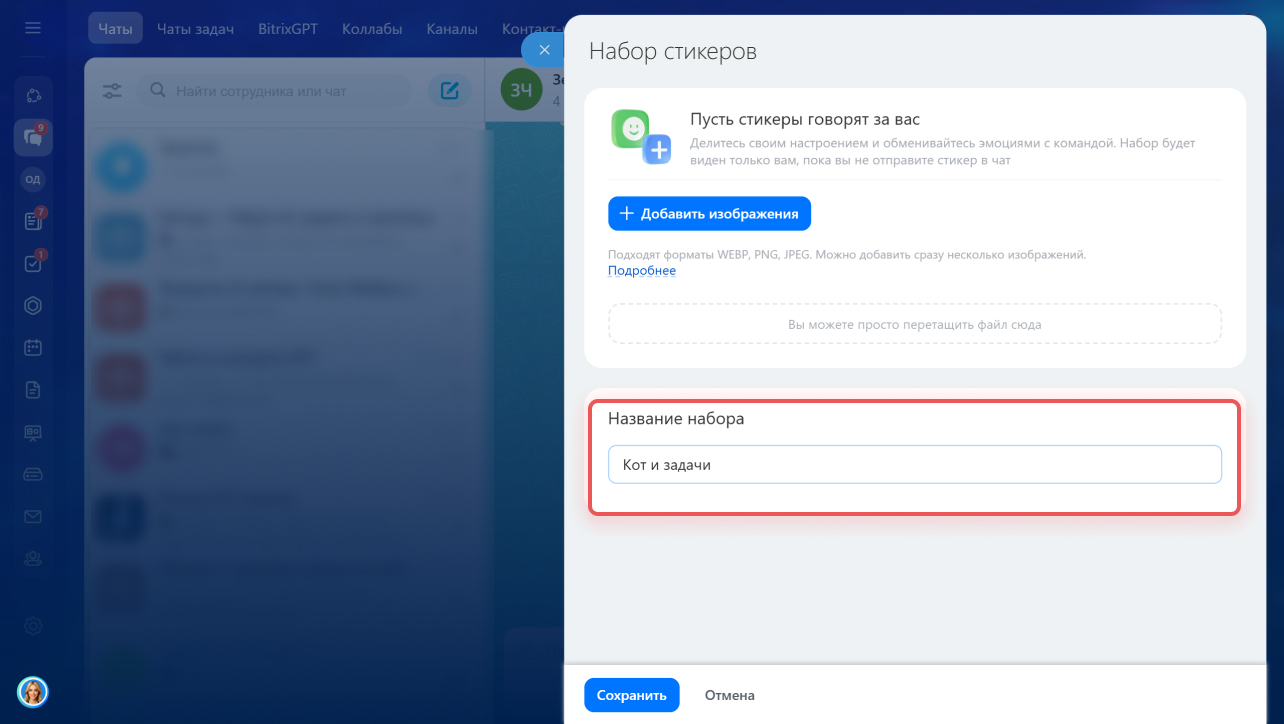Screen dimensions: 1284x724
Task: Open the BitrixGPT tab
Action: (288, 29)
